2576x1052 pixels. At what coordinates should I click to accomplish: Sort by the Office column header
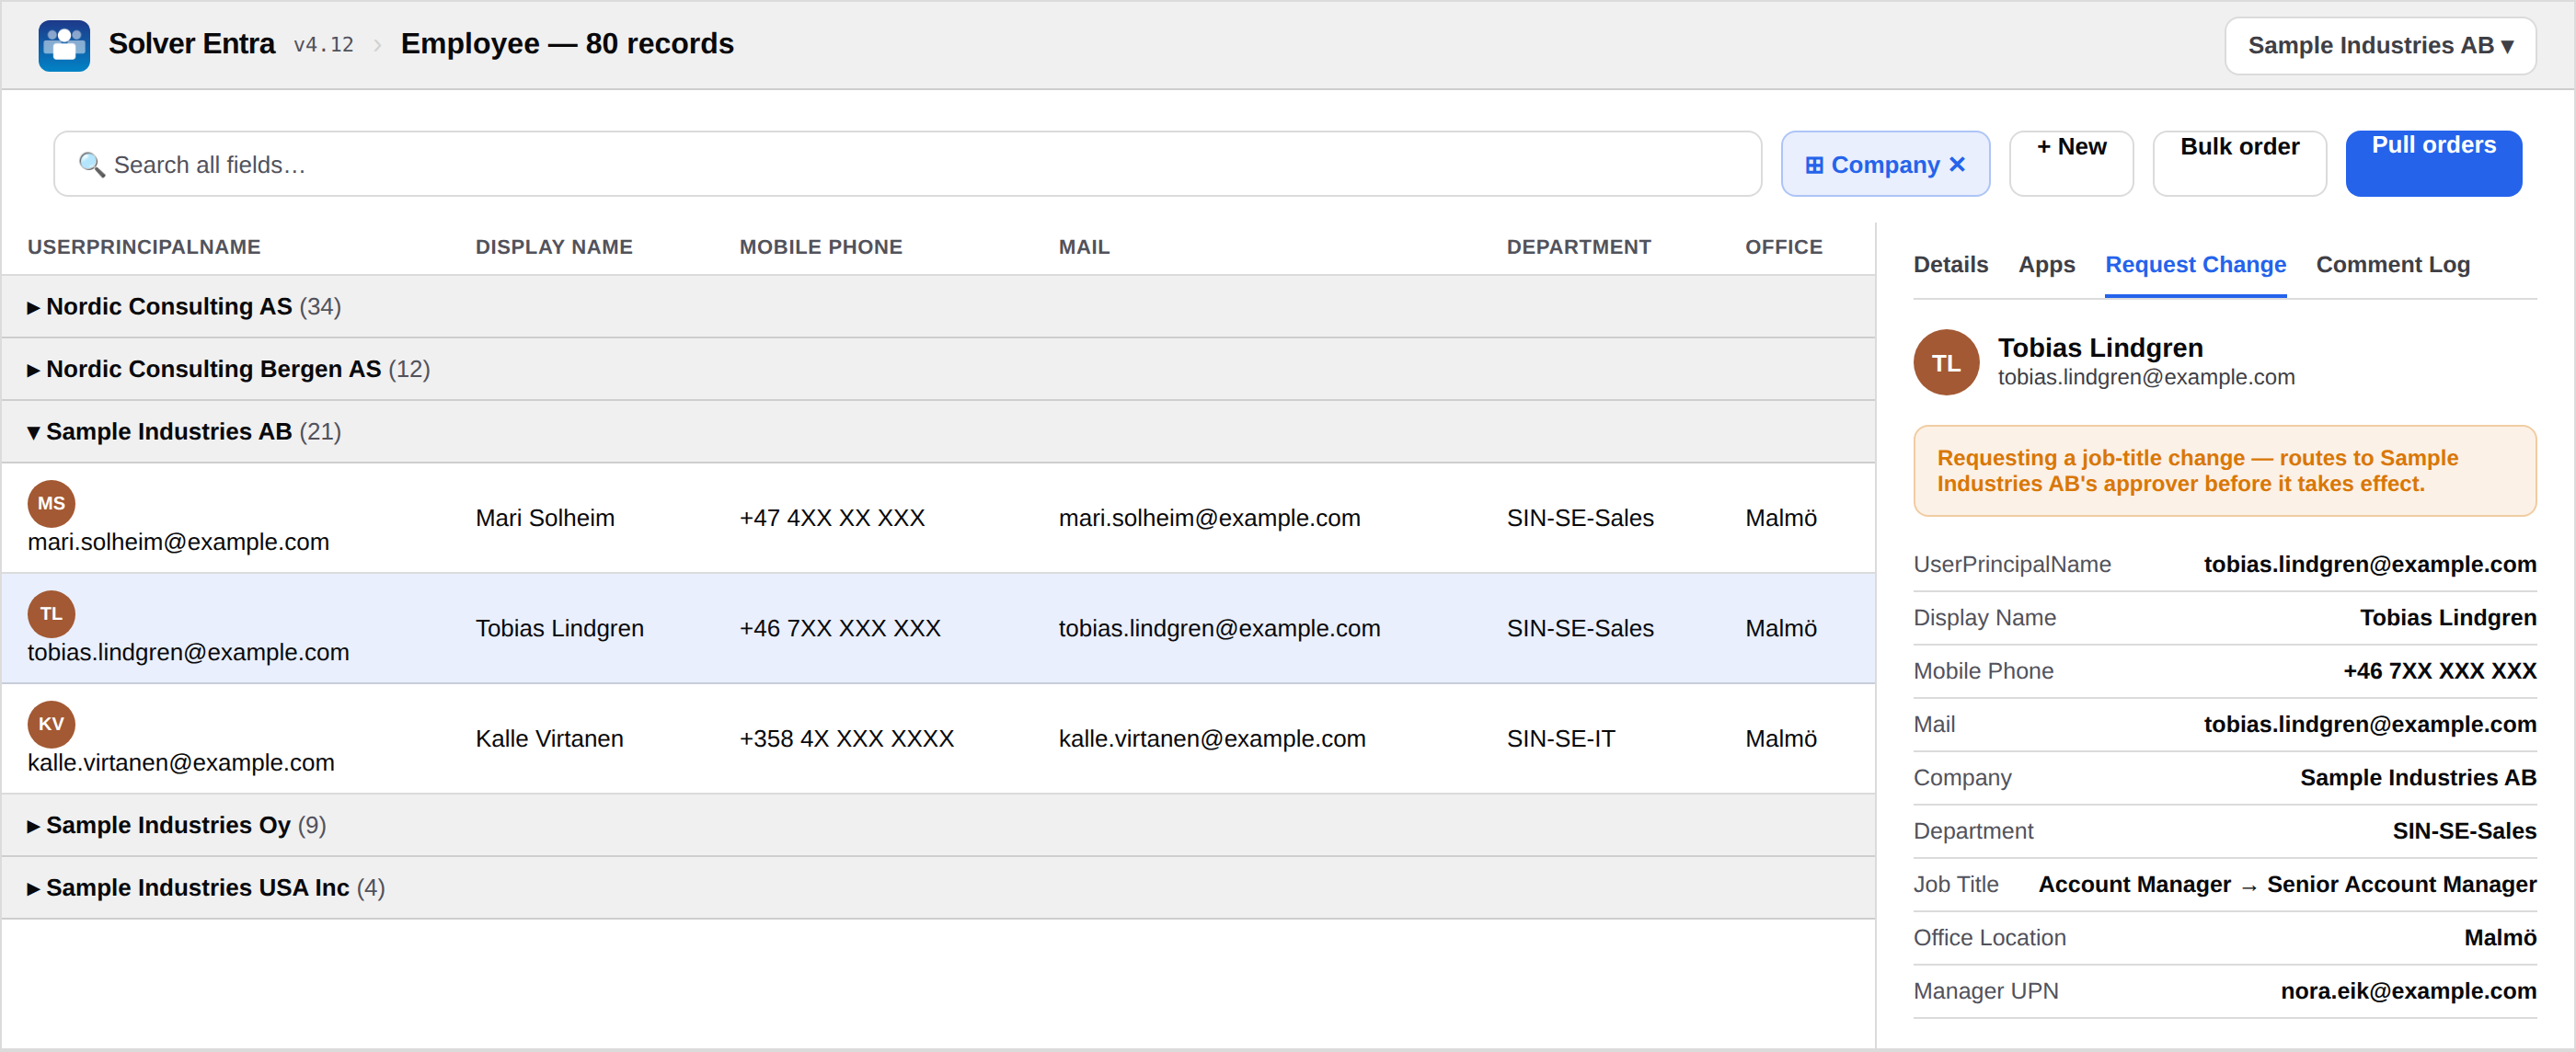1783,247
